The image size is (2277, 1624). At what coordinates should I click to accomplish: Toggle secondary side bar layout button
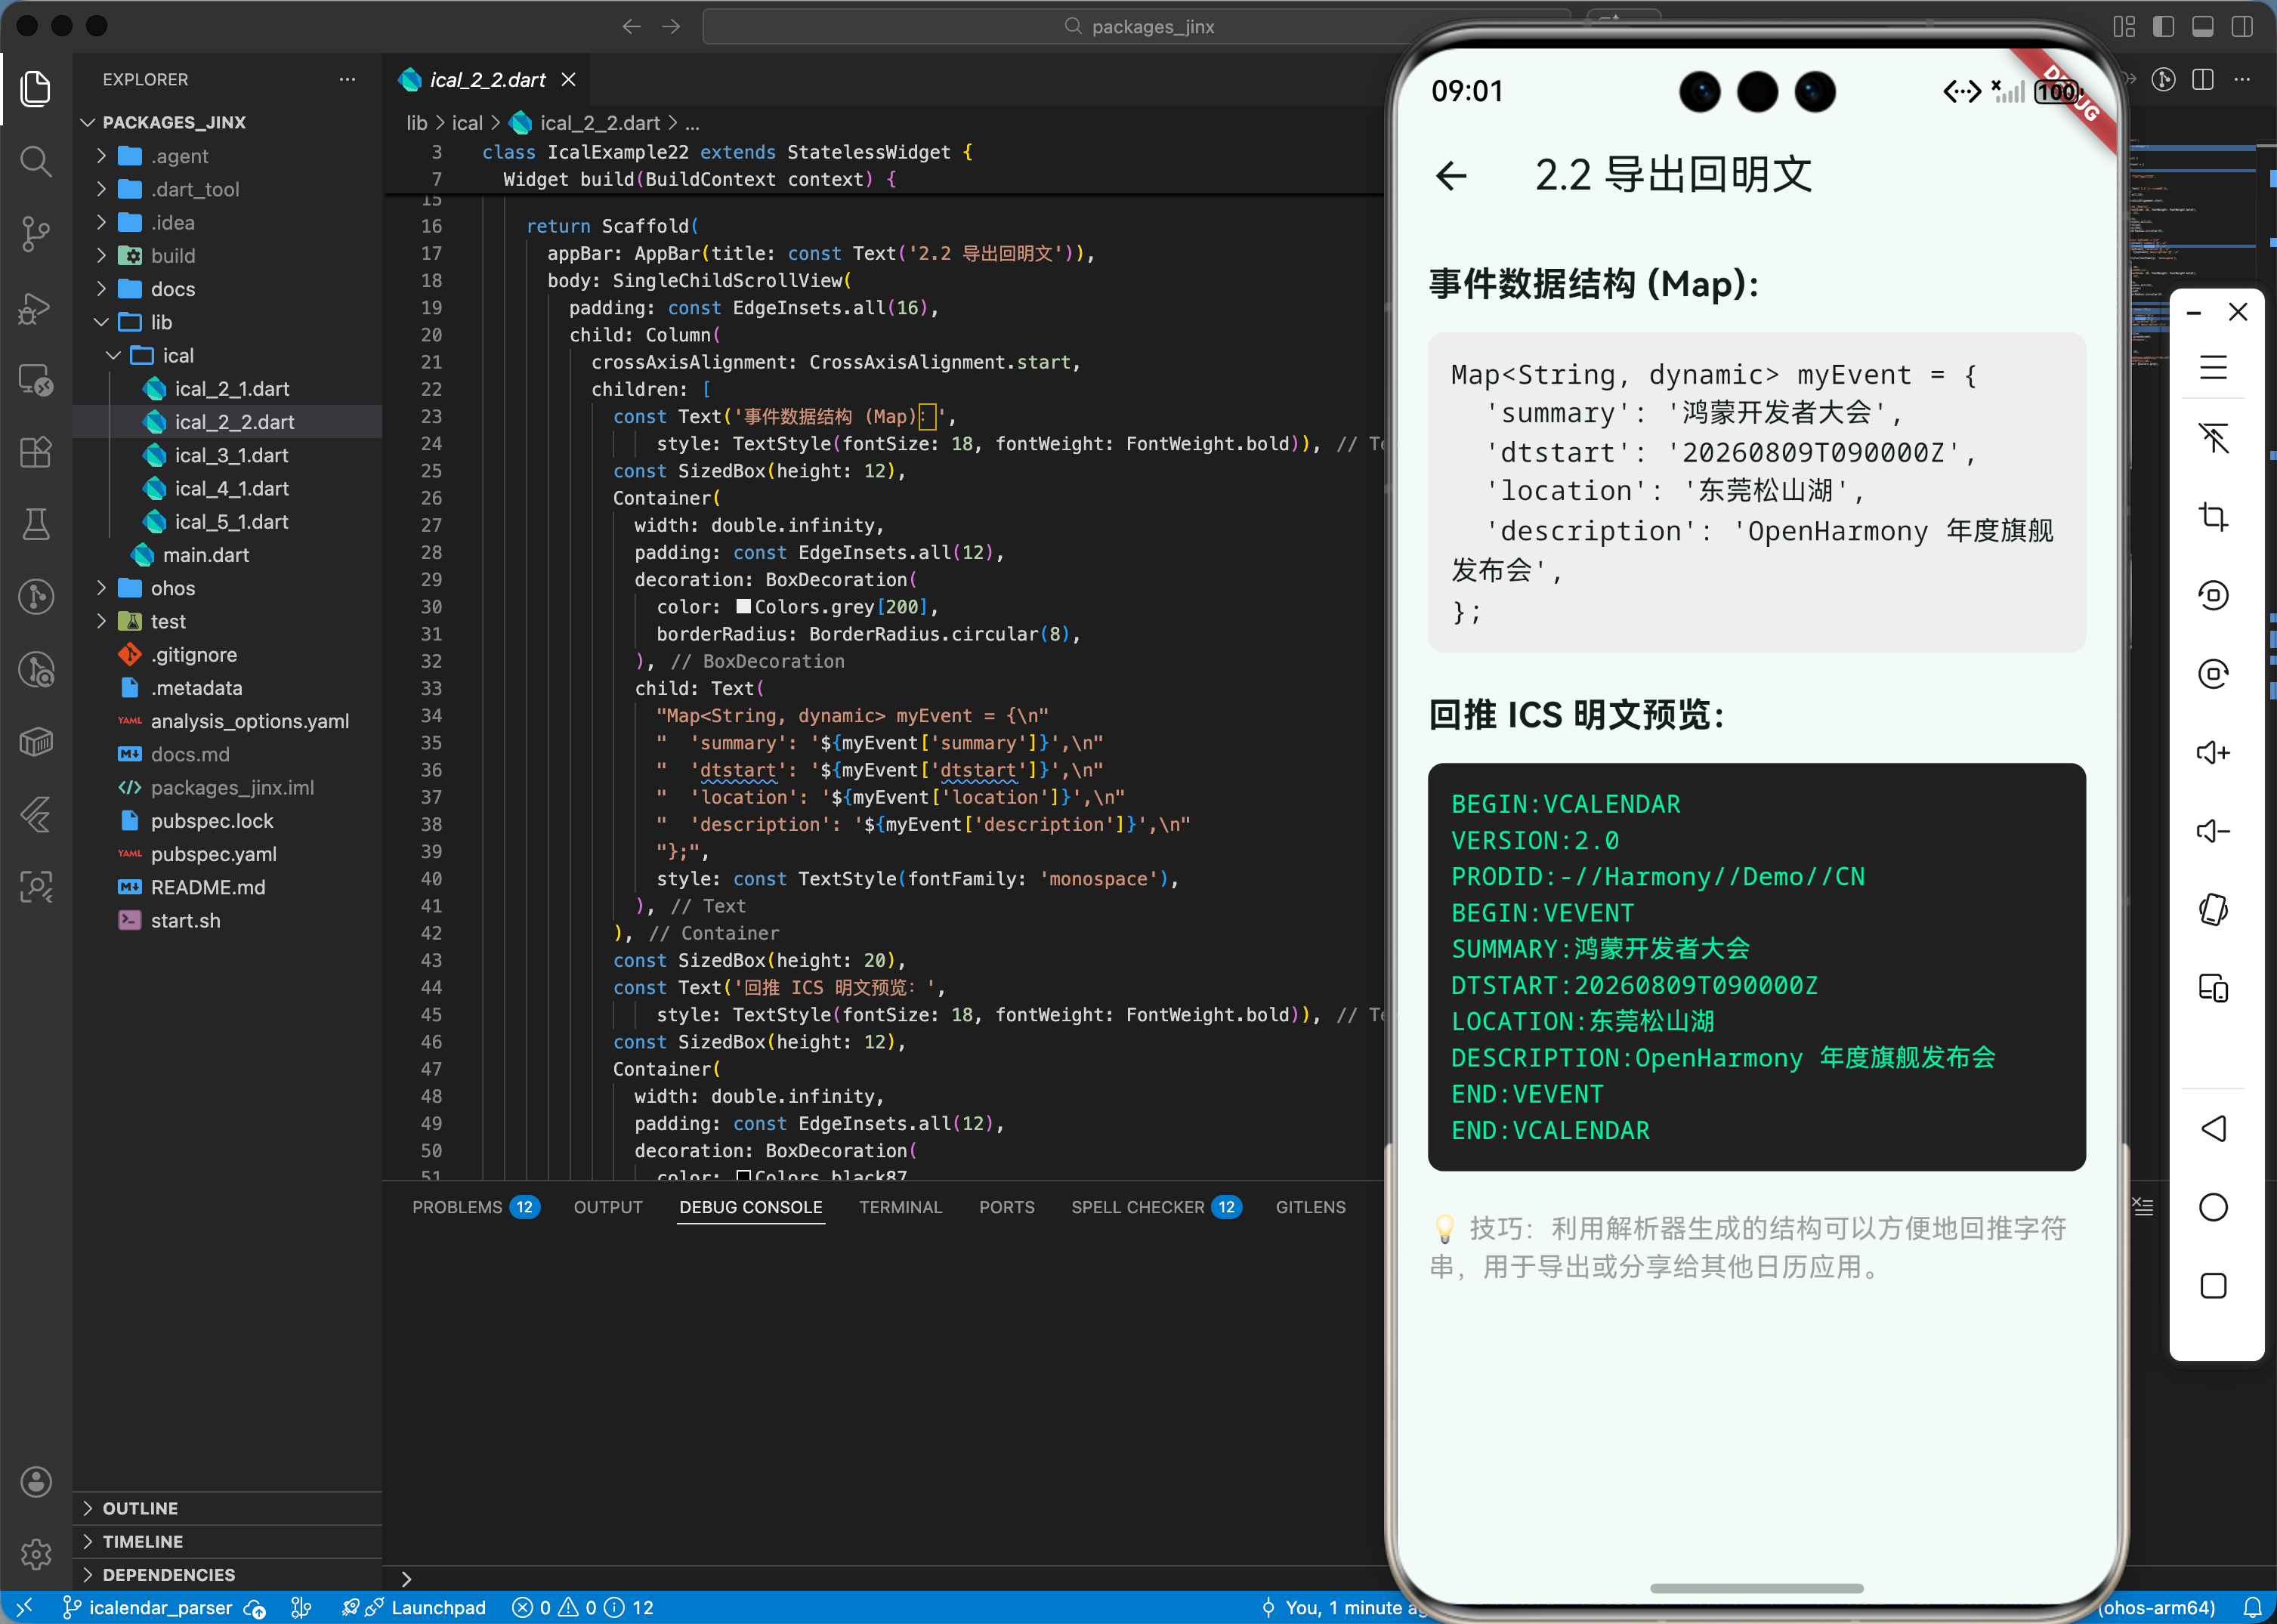(2242, 26)
